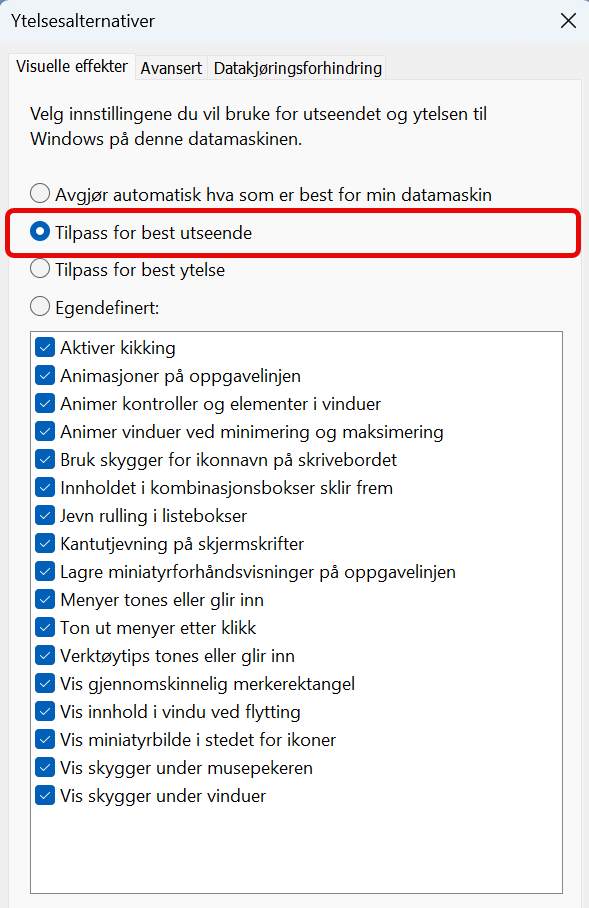
Task: Toggle 'Animer kontroller og elementer i vinduer'
Action: pyautogui.click(x=45, y=404)
